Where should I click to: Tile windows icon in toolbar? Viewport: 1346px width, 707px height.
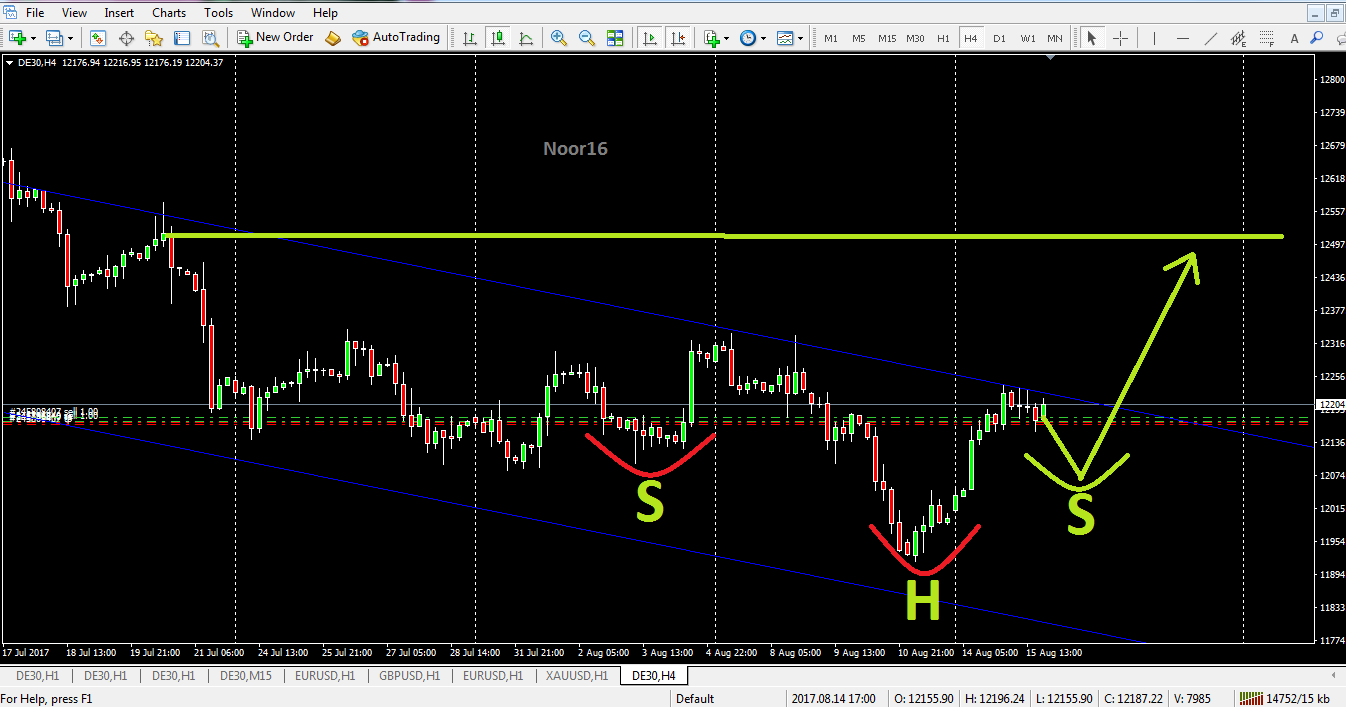coord(615,38)
